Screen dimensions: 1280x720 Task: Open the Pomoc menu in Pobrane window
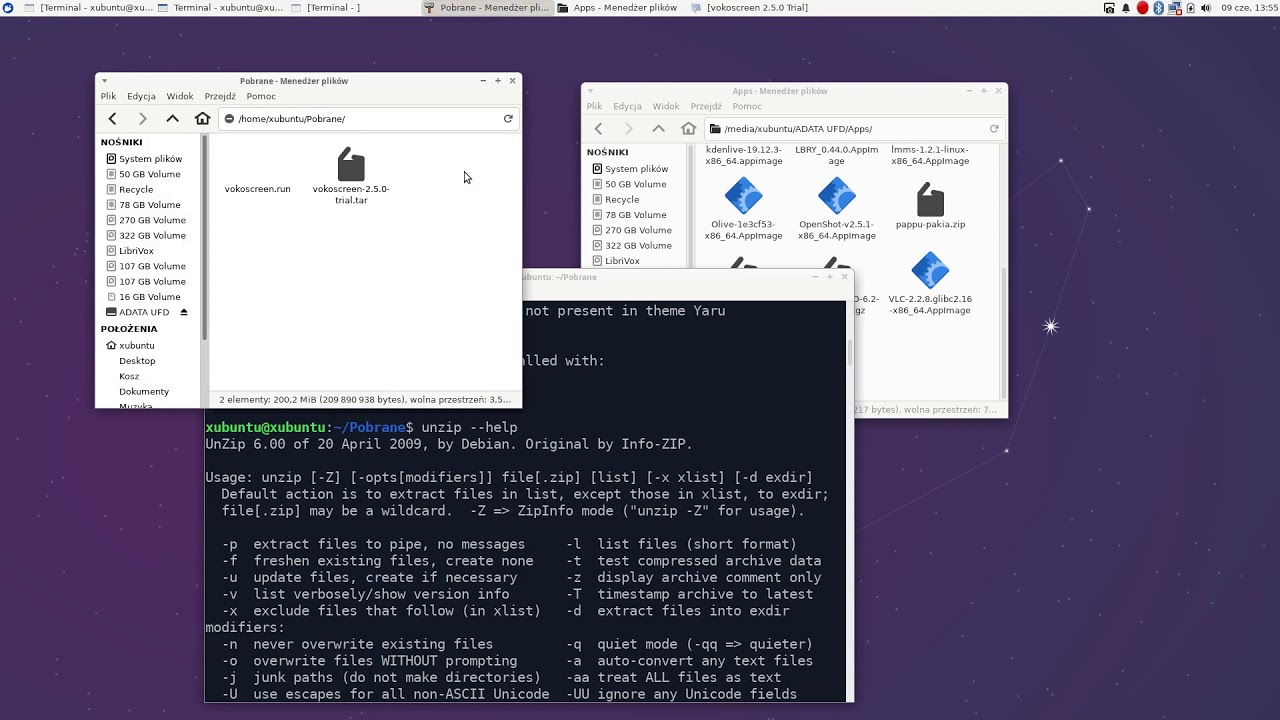coord(261,96)
